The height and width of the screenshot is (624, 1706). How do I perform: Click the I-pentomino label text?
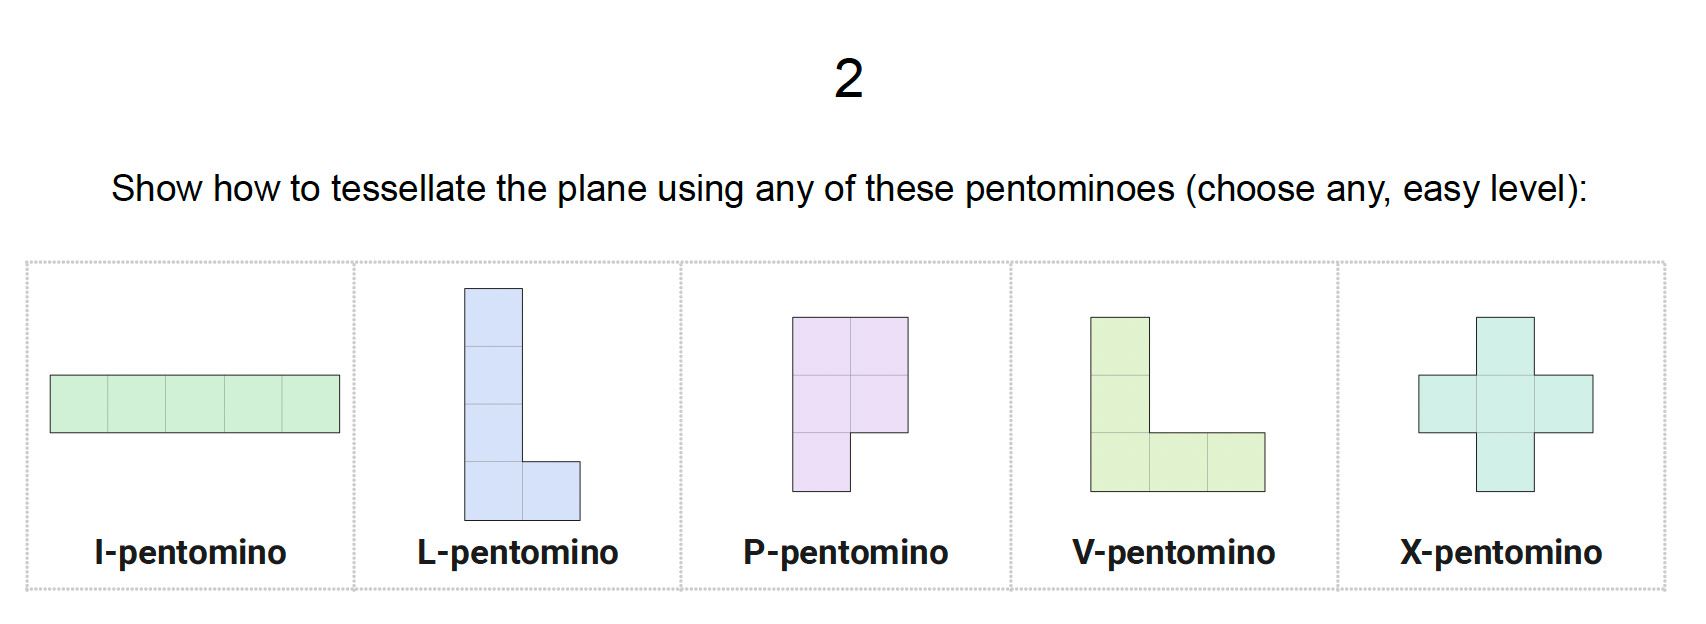(x=191, y=552)
